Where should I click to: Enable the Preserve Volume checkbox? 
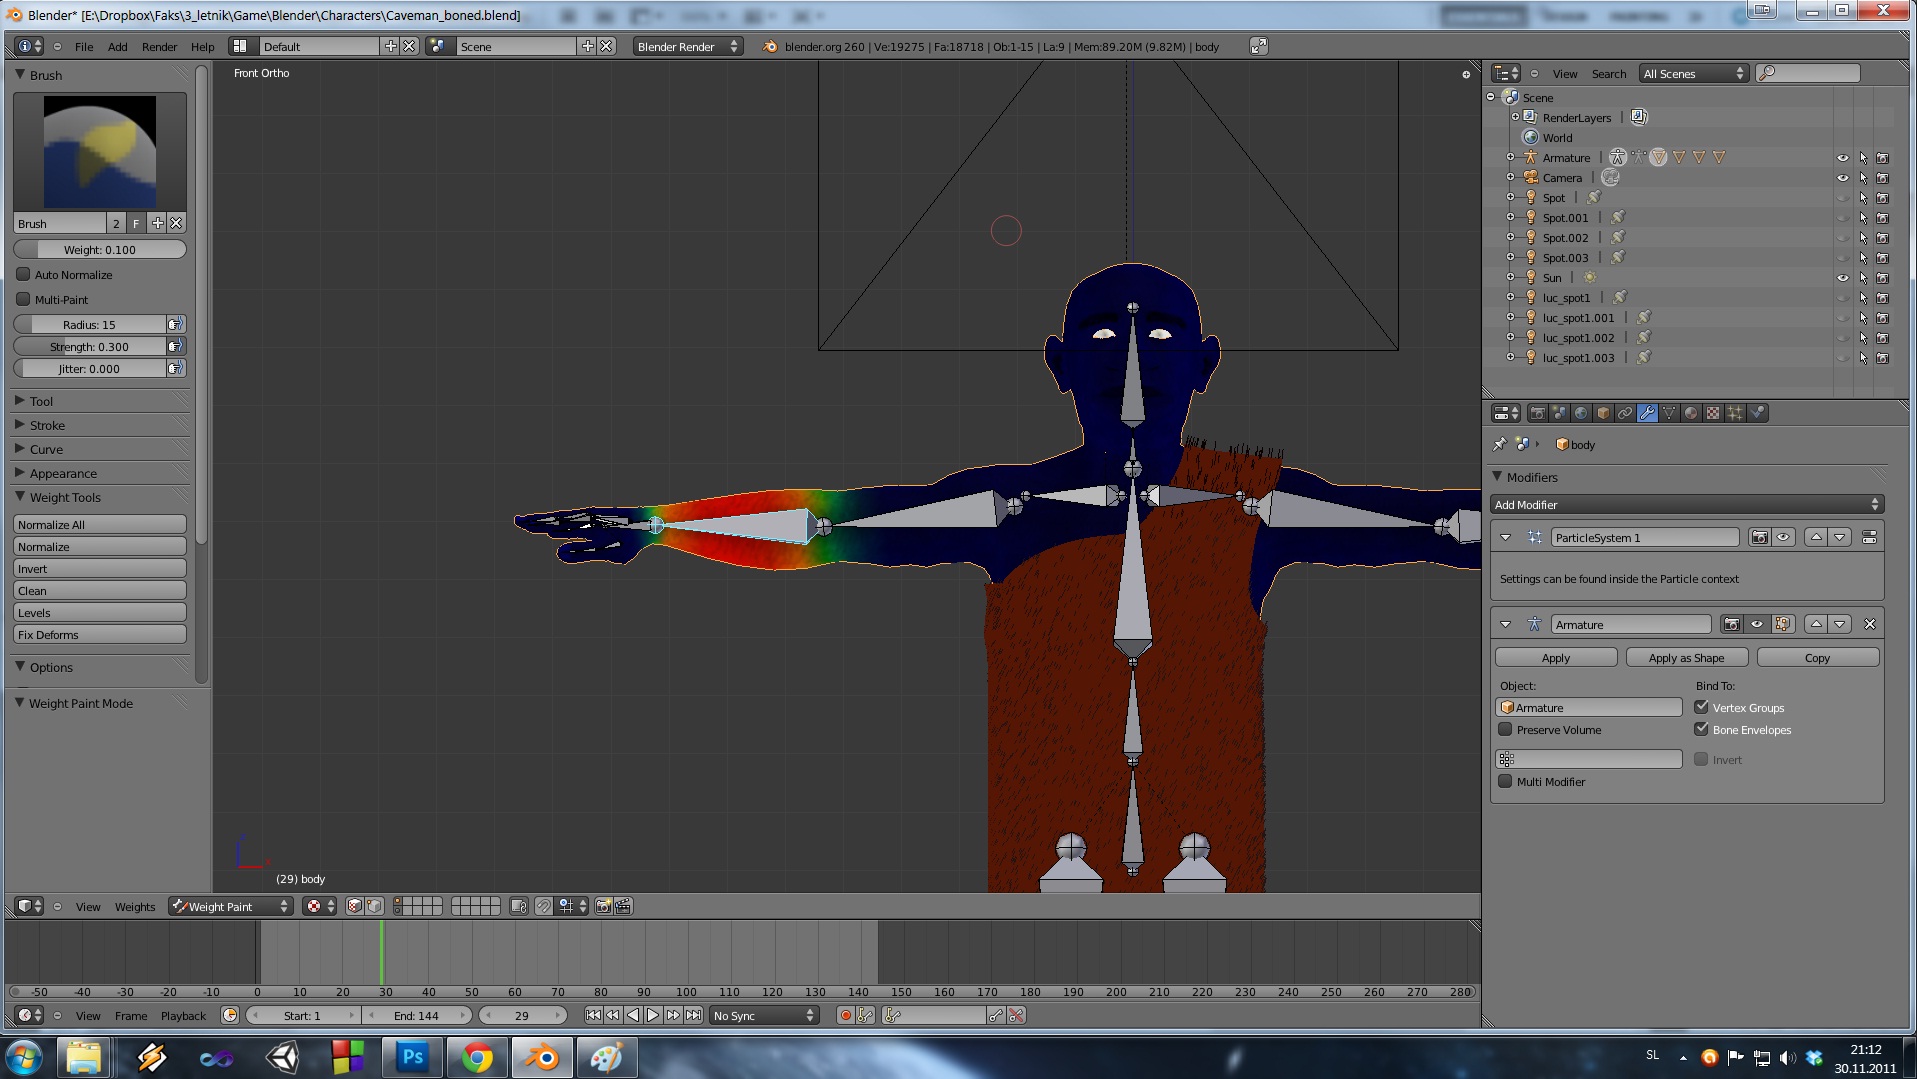click(1505, 729)
